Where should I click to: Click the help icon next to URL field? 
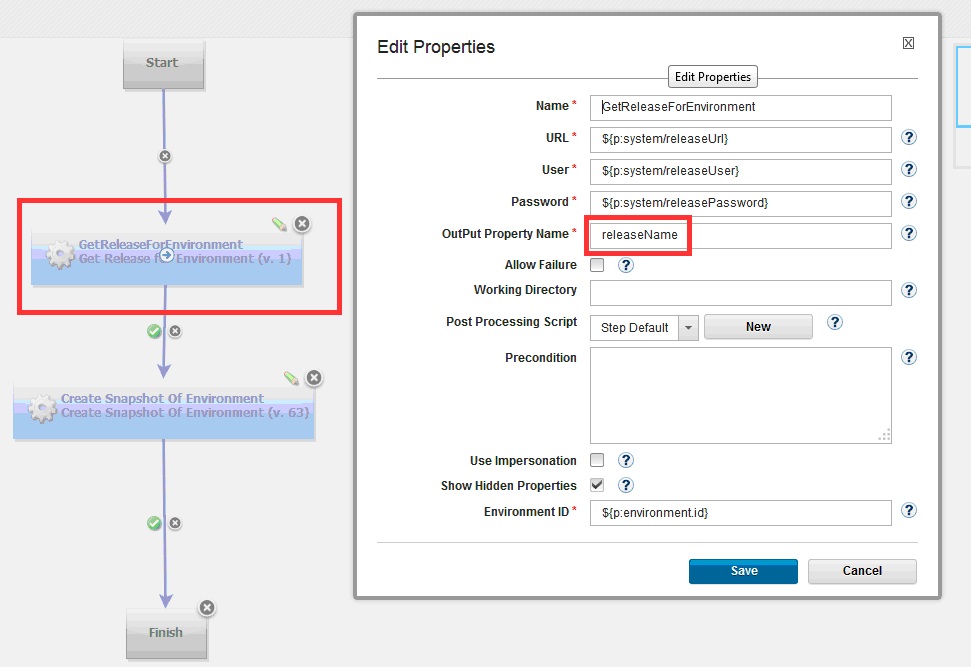click(909, 138)
